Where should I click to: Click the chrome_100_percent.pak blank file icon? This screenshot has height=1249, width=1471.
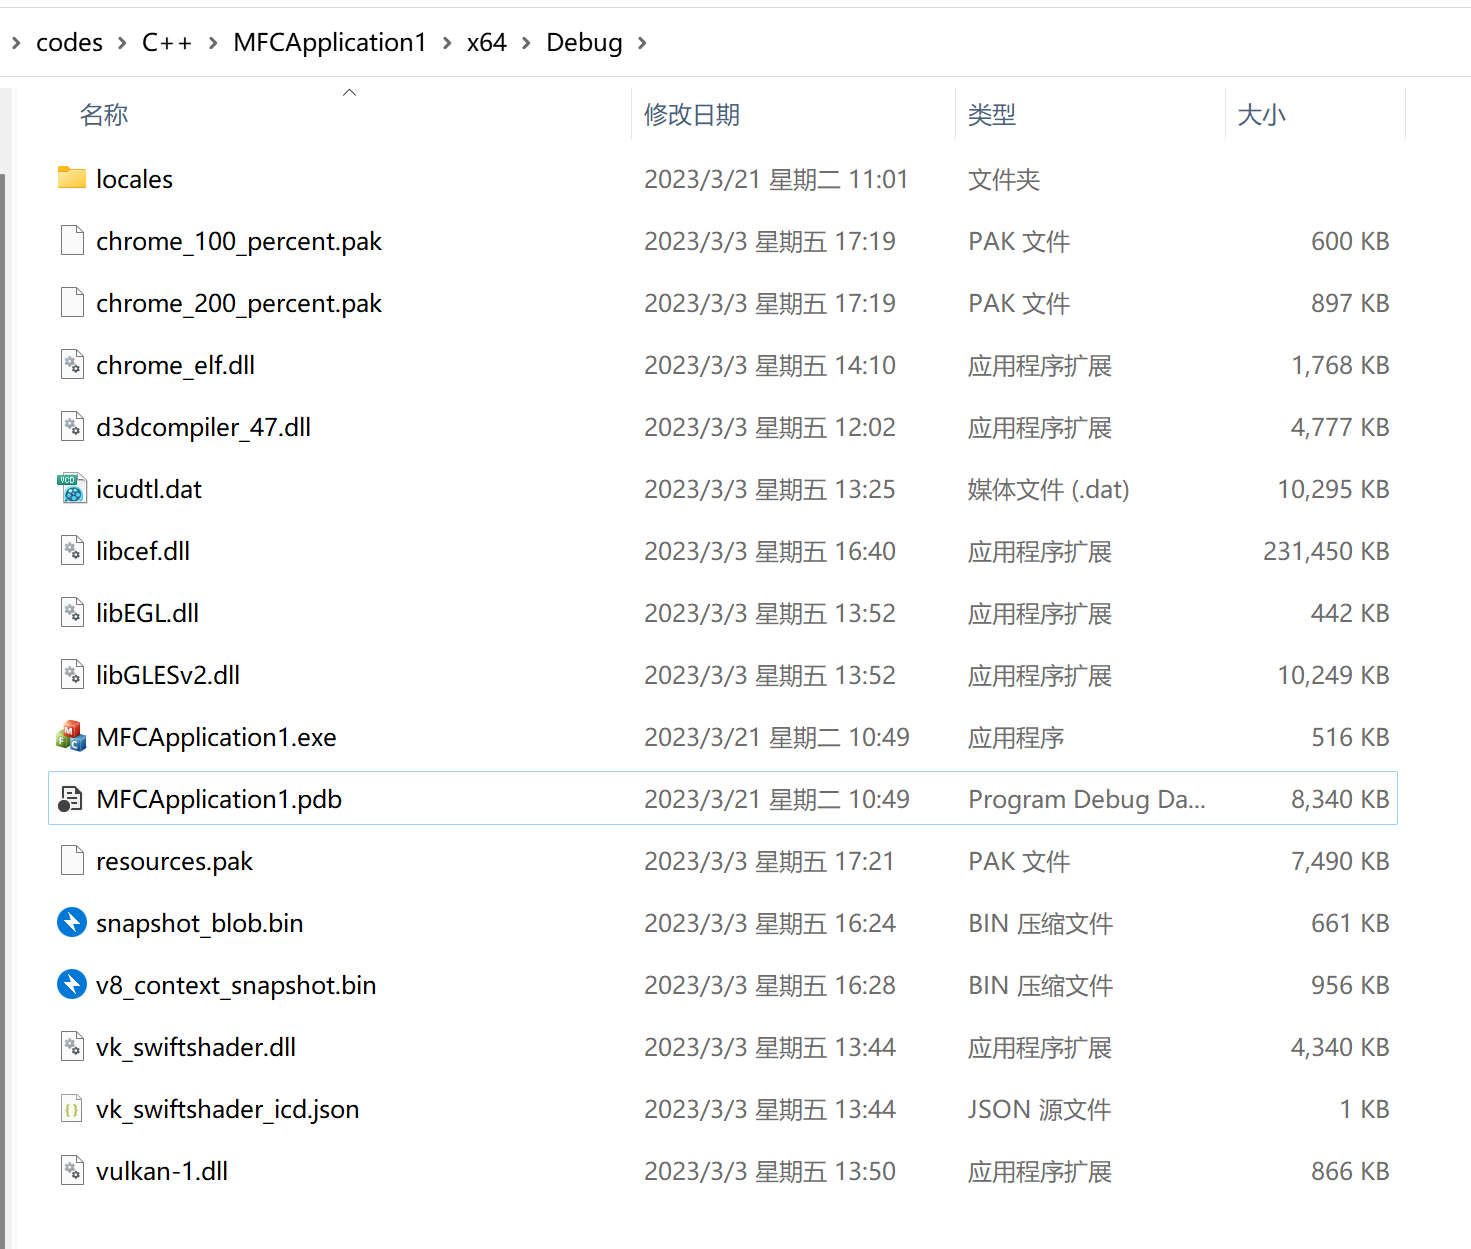point(71,241)
